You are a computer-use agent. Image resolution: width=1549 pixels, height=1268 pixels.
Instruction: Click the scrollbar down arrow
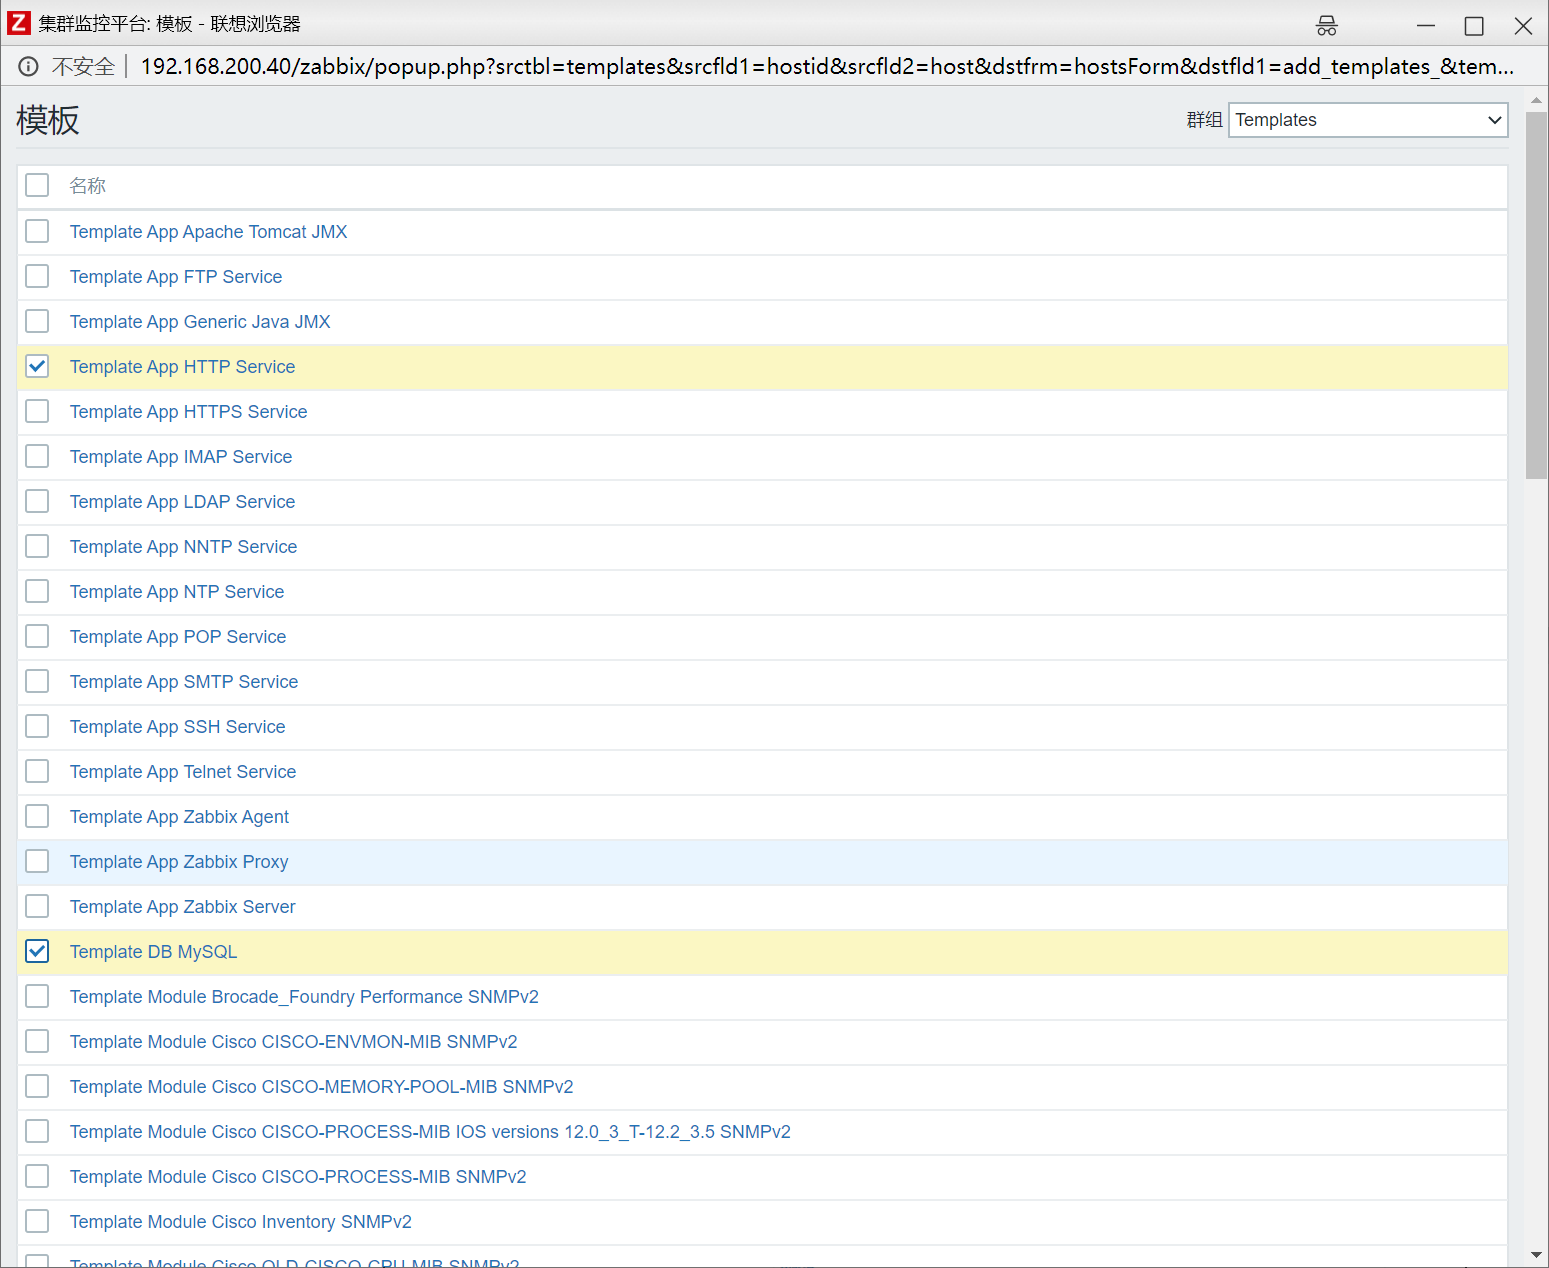click(1536, 1254)
